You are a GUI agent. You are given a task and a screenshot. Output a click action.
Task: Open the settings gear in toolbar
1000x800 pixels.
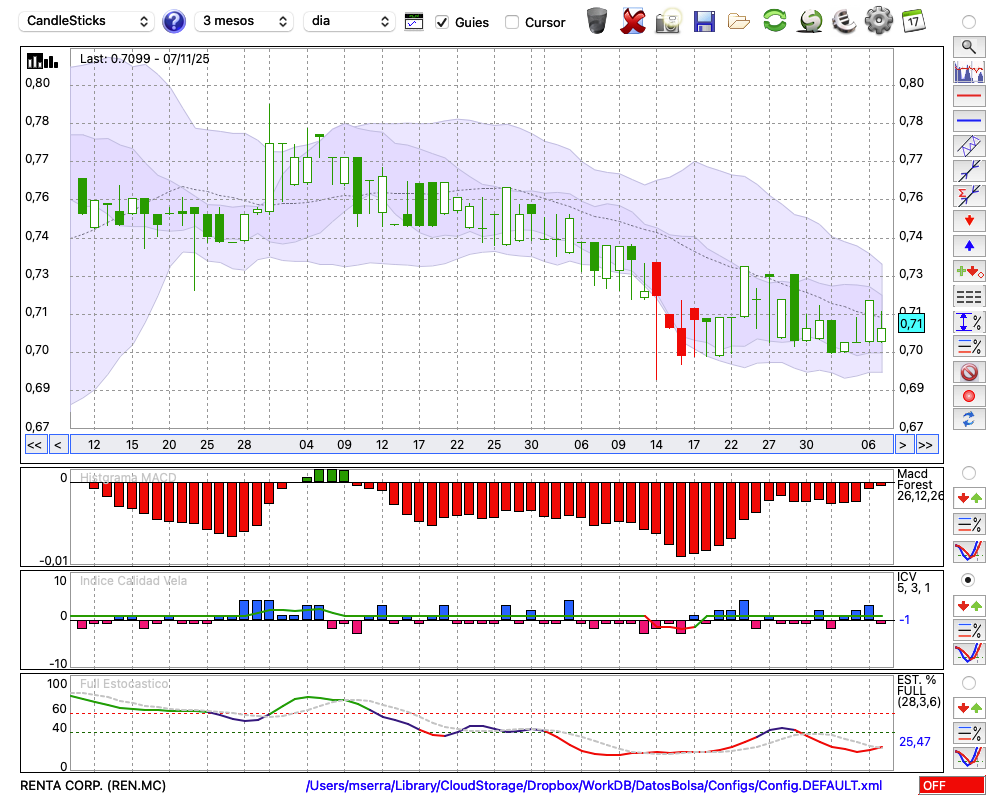878,21
